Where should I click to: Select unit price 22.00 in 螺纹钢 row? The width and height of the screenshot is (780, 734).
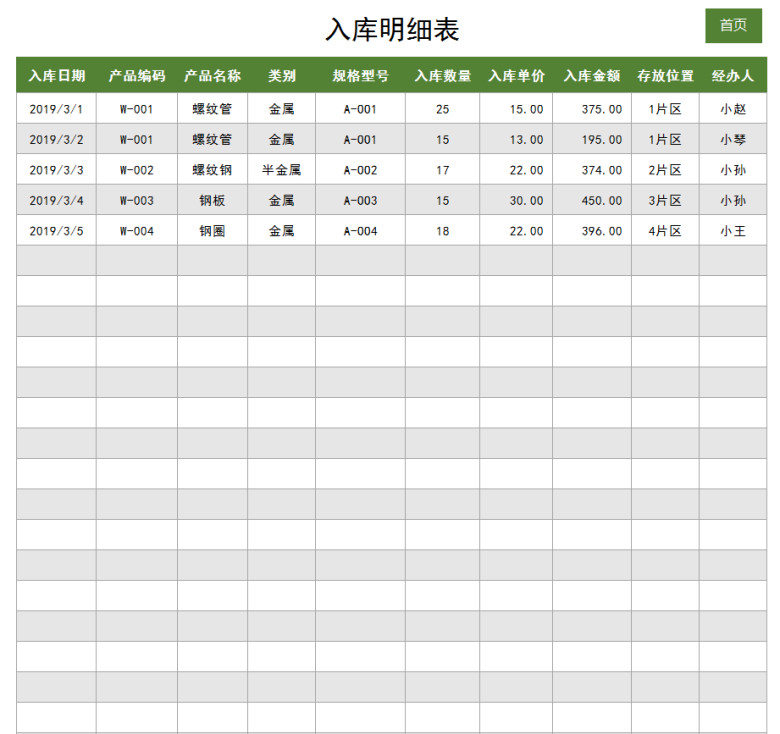(516, 170)
